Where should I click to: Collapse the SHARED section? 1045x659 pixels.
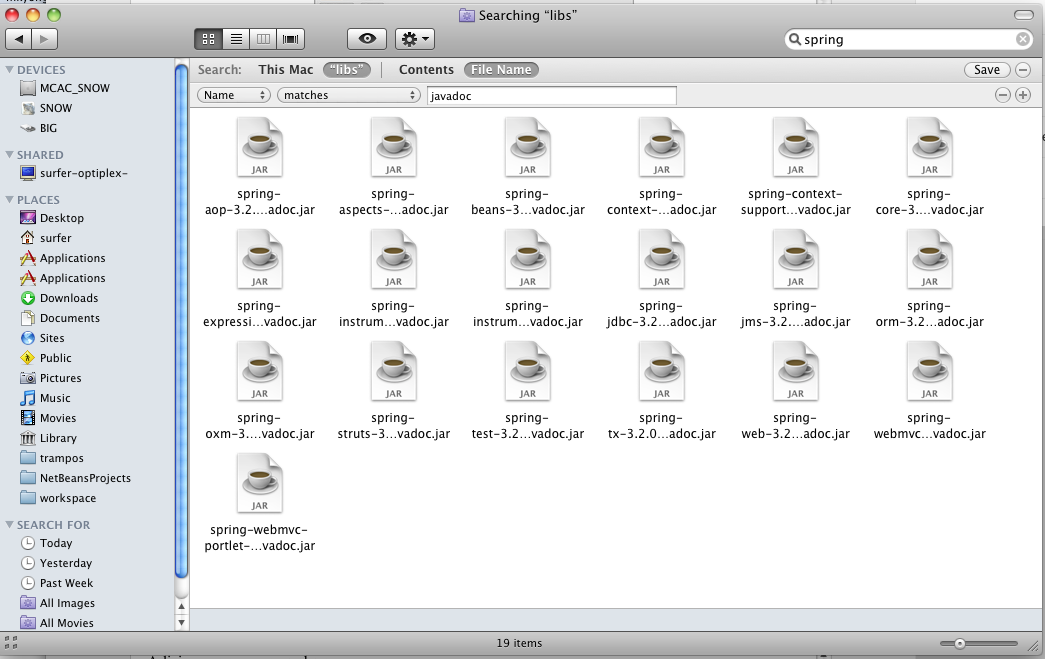[x=9, y=155]
